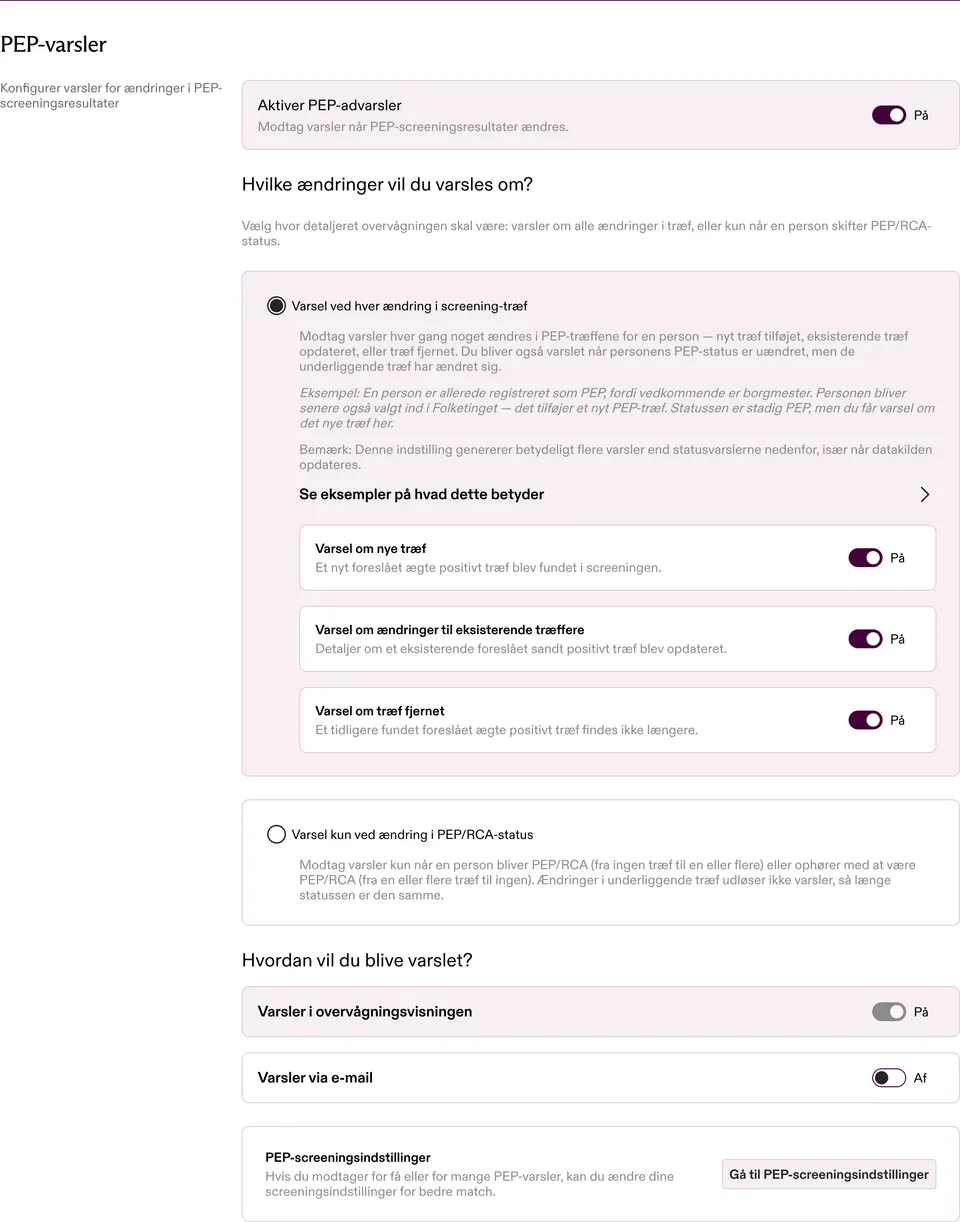Choose Varsel kun ved ændring i PEP/RCA-status

(276, 834)
